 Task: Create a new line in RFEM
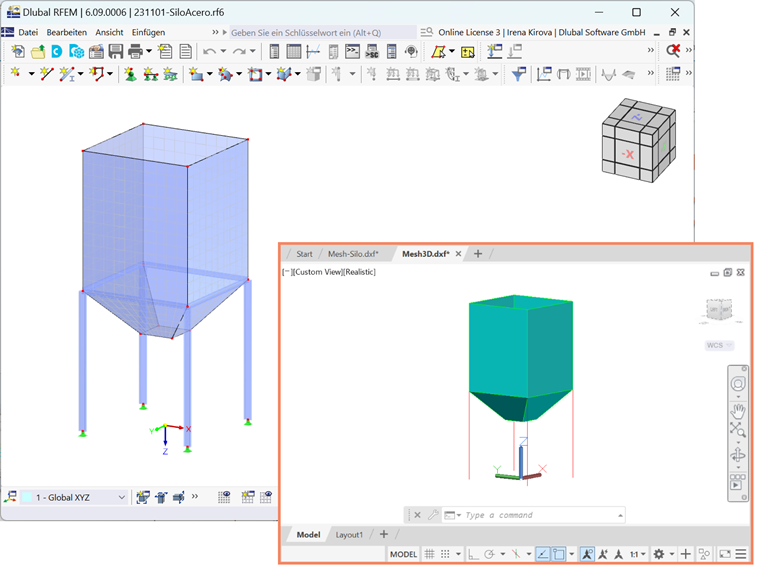click(x=47, y=74)
